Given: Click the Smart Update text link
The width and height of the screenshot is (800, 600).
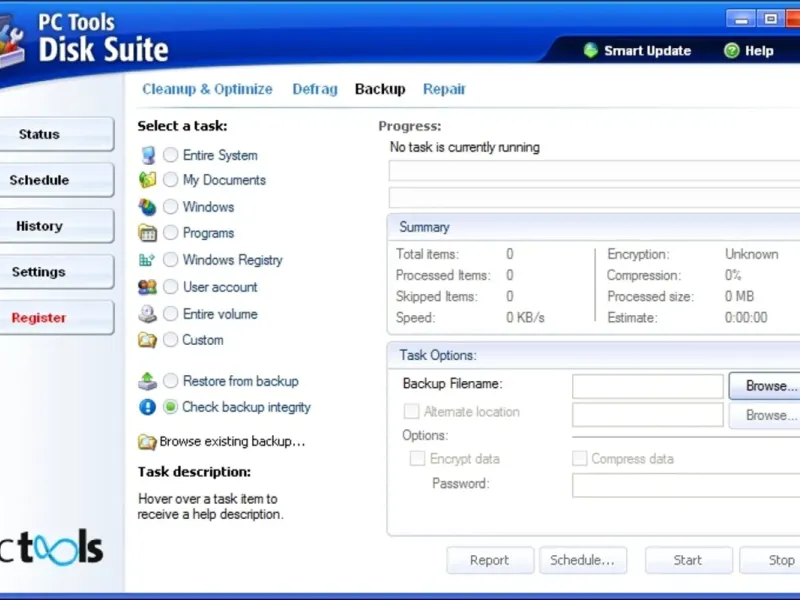Looking at the screenshot, I should click(647, 51).
